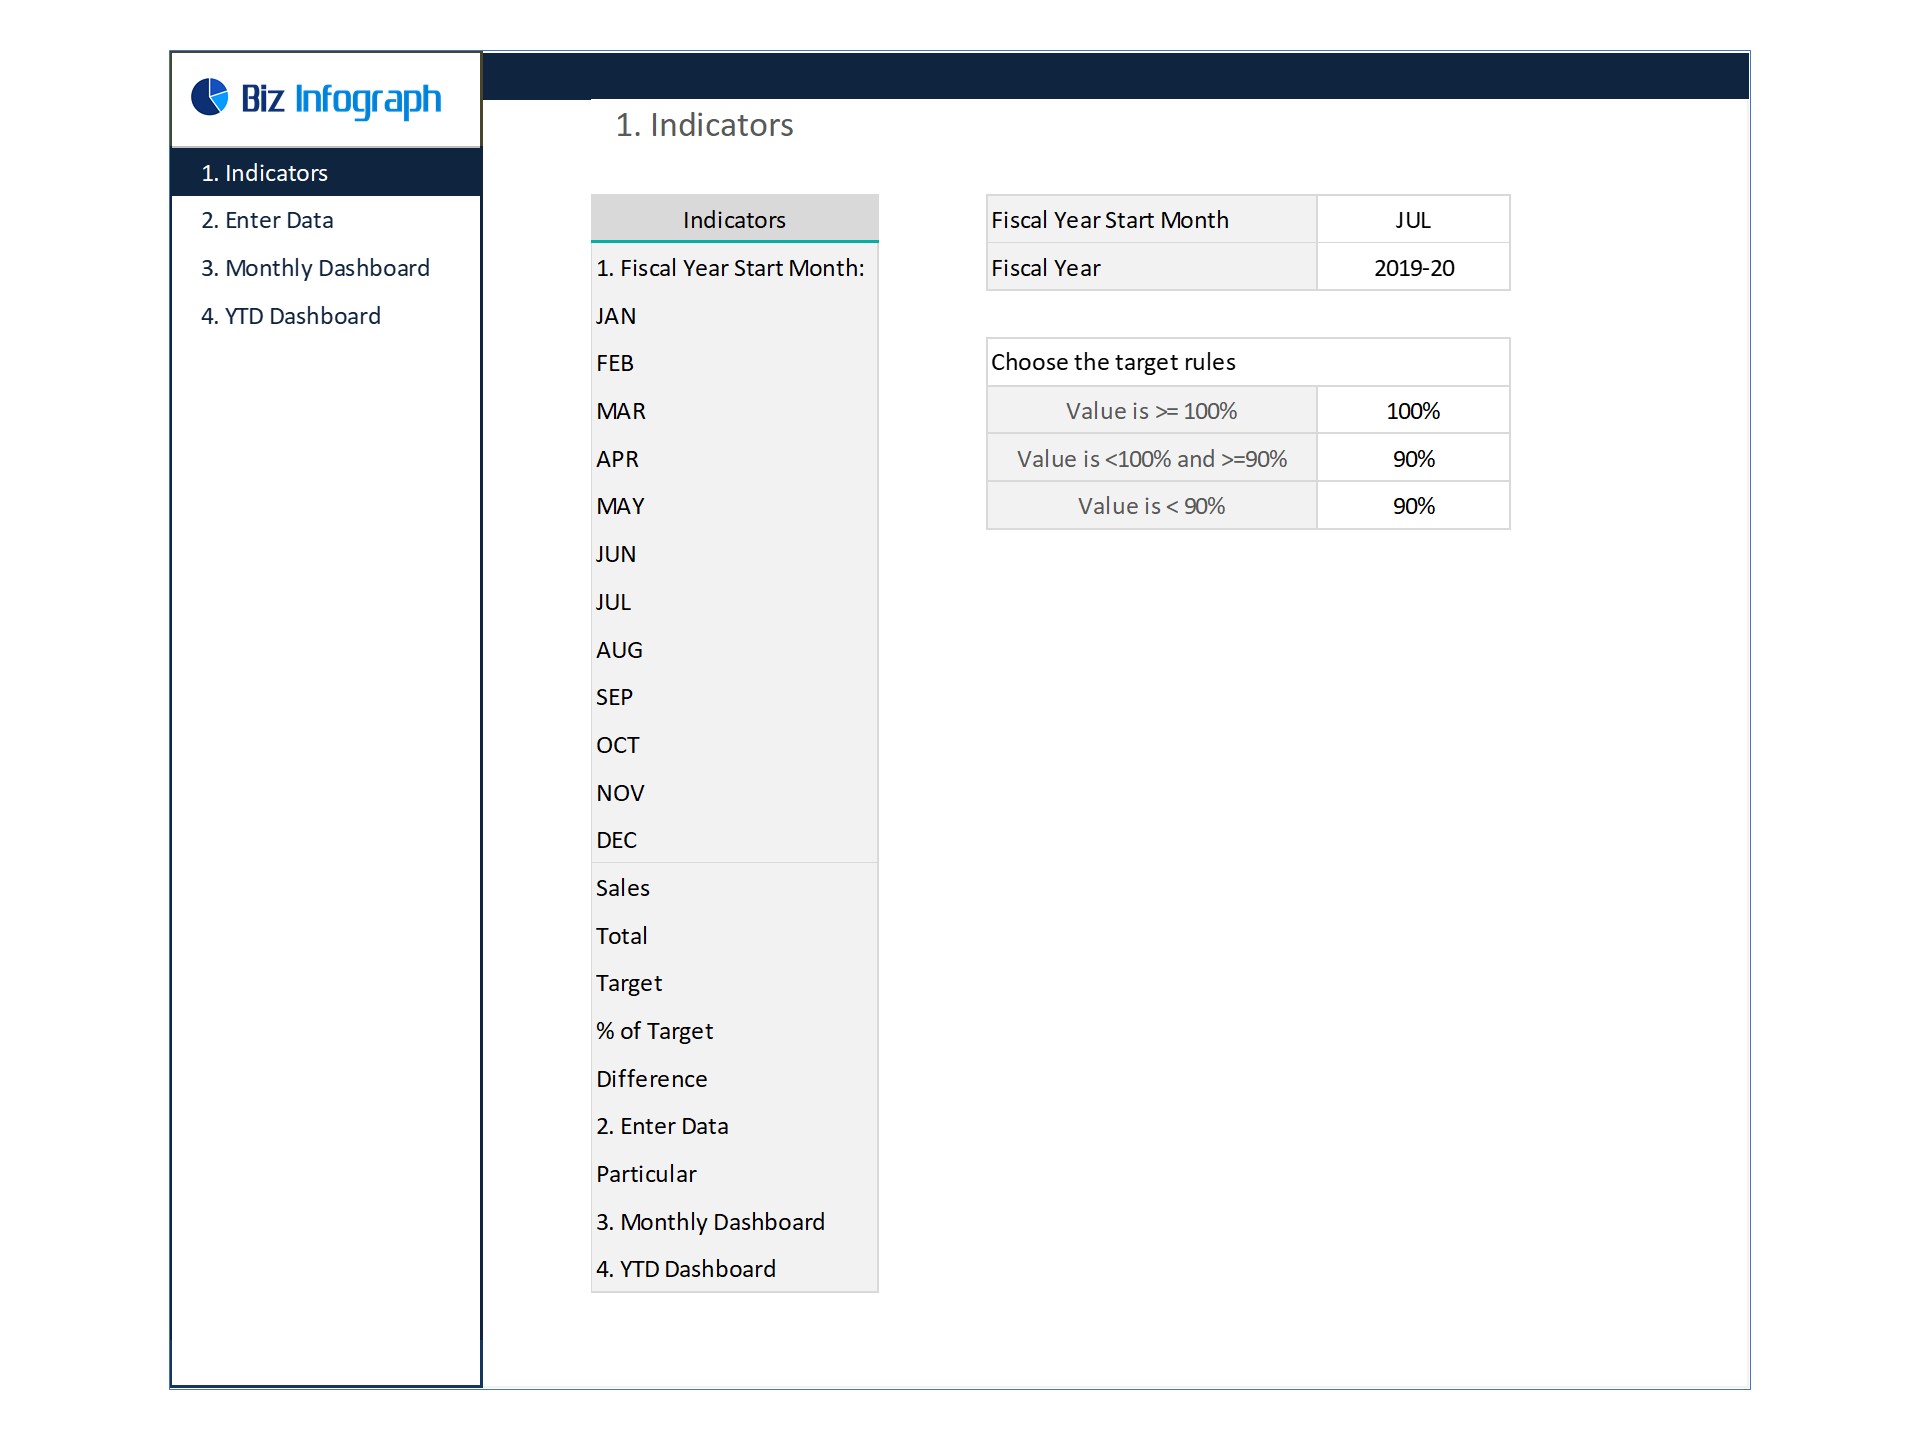Image resolution: width=1920 pixels, height=1440 pixels.
Task: Click the '1. Fiscal Year Start Month:' cell
Action: pyautogui.click(x=735, y=268)
